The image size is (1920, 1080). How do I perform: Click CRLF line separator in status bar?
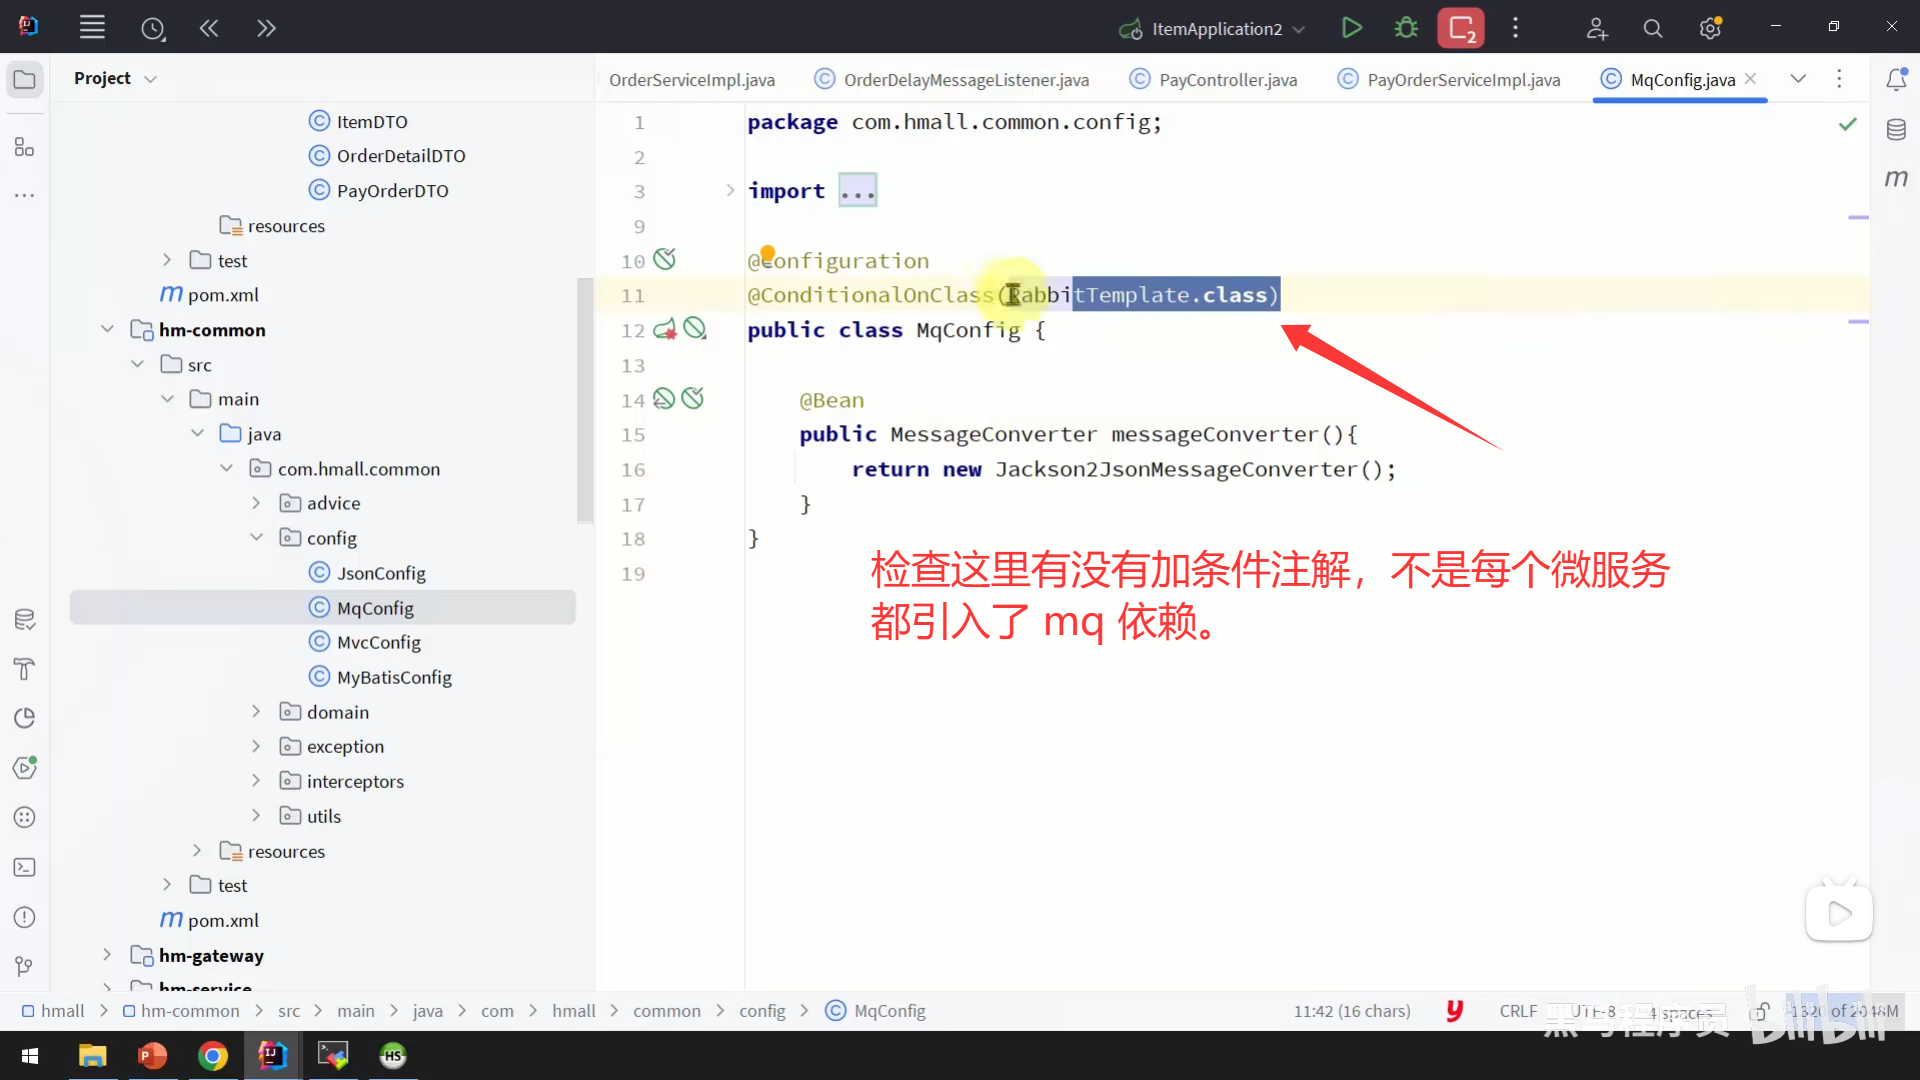click(x=1518, y=1011)
